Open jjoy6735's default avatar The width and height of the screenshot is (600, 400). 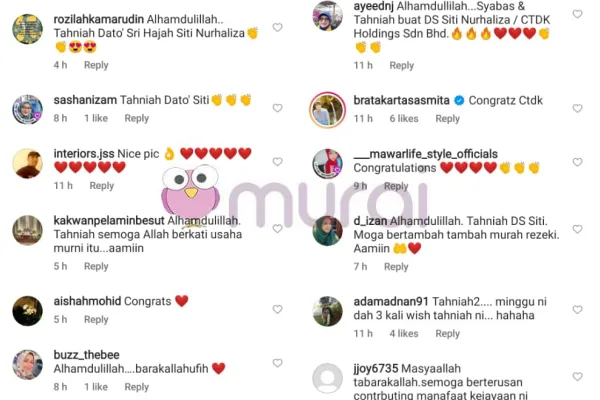click(327, 378)
